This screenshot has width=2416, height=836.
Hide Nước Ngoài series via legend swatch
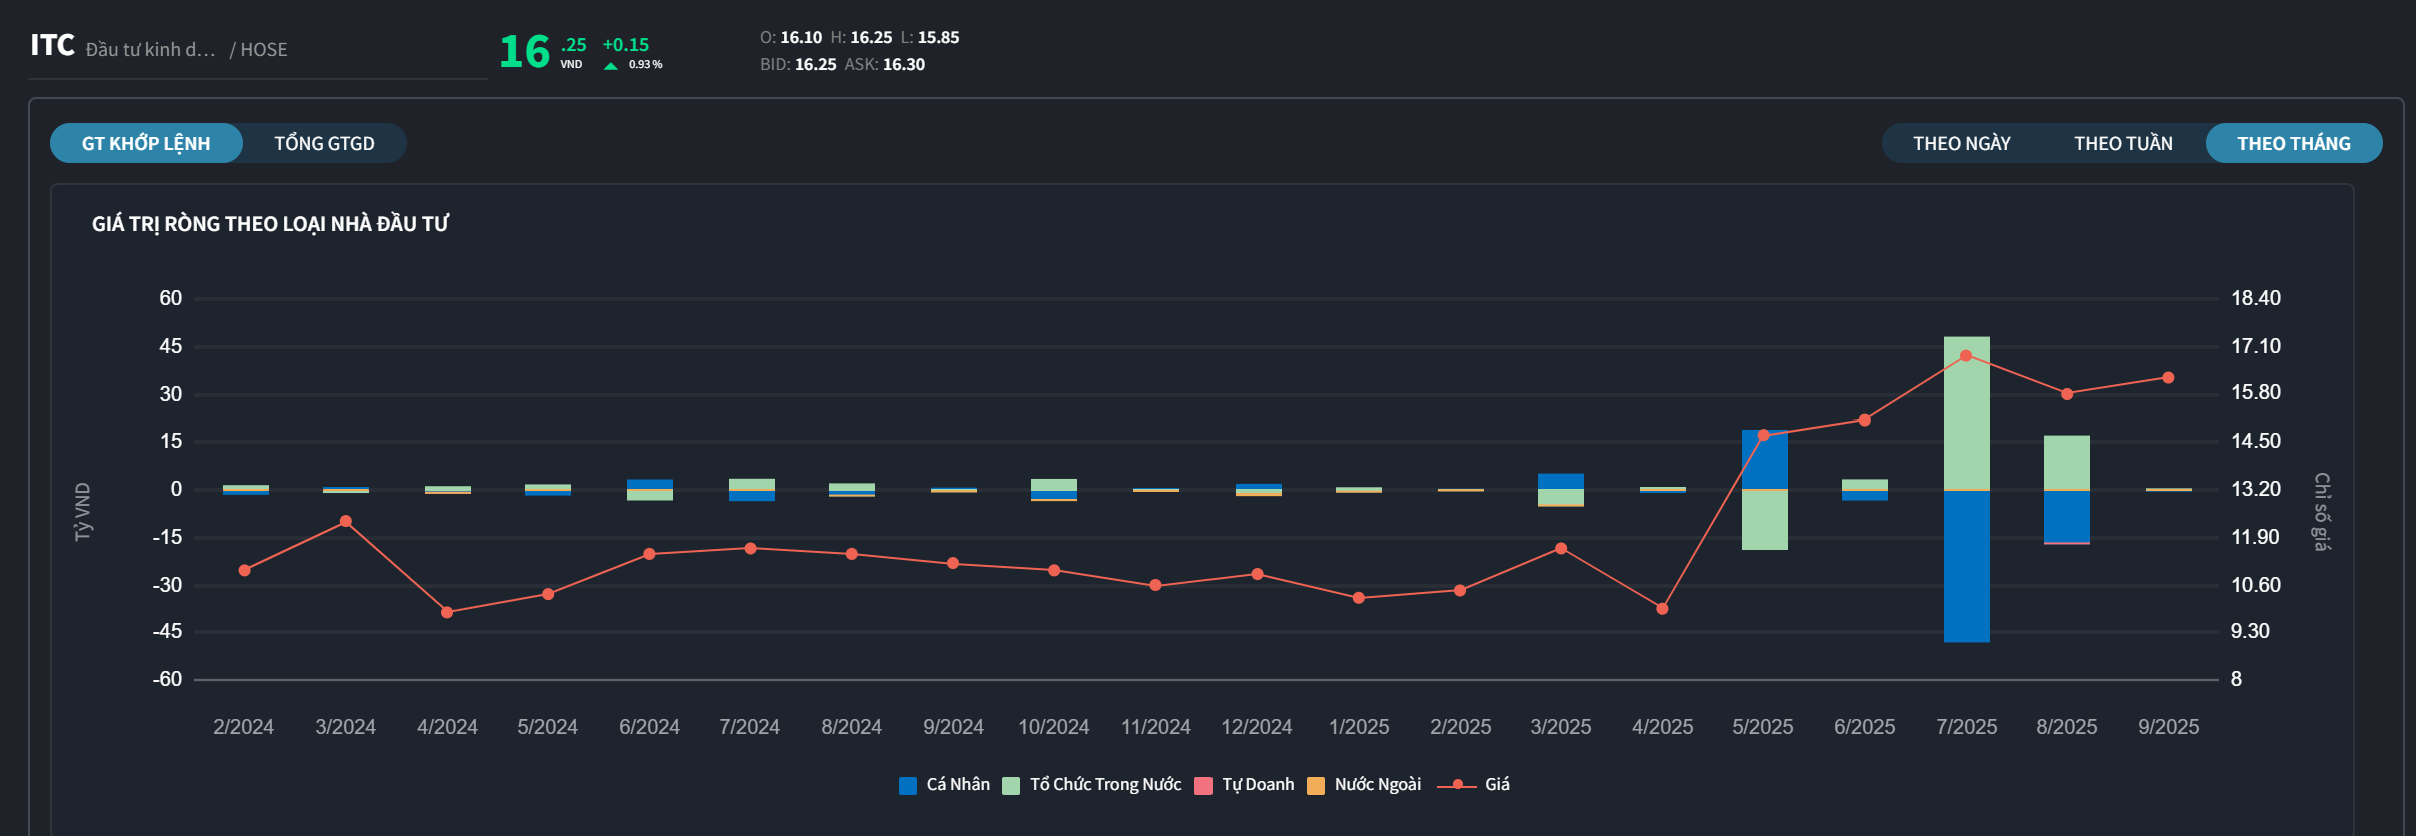[1316, 785]
